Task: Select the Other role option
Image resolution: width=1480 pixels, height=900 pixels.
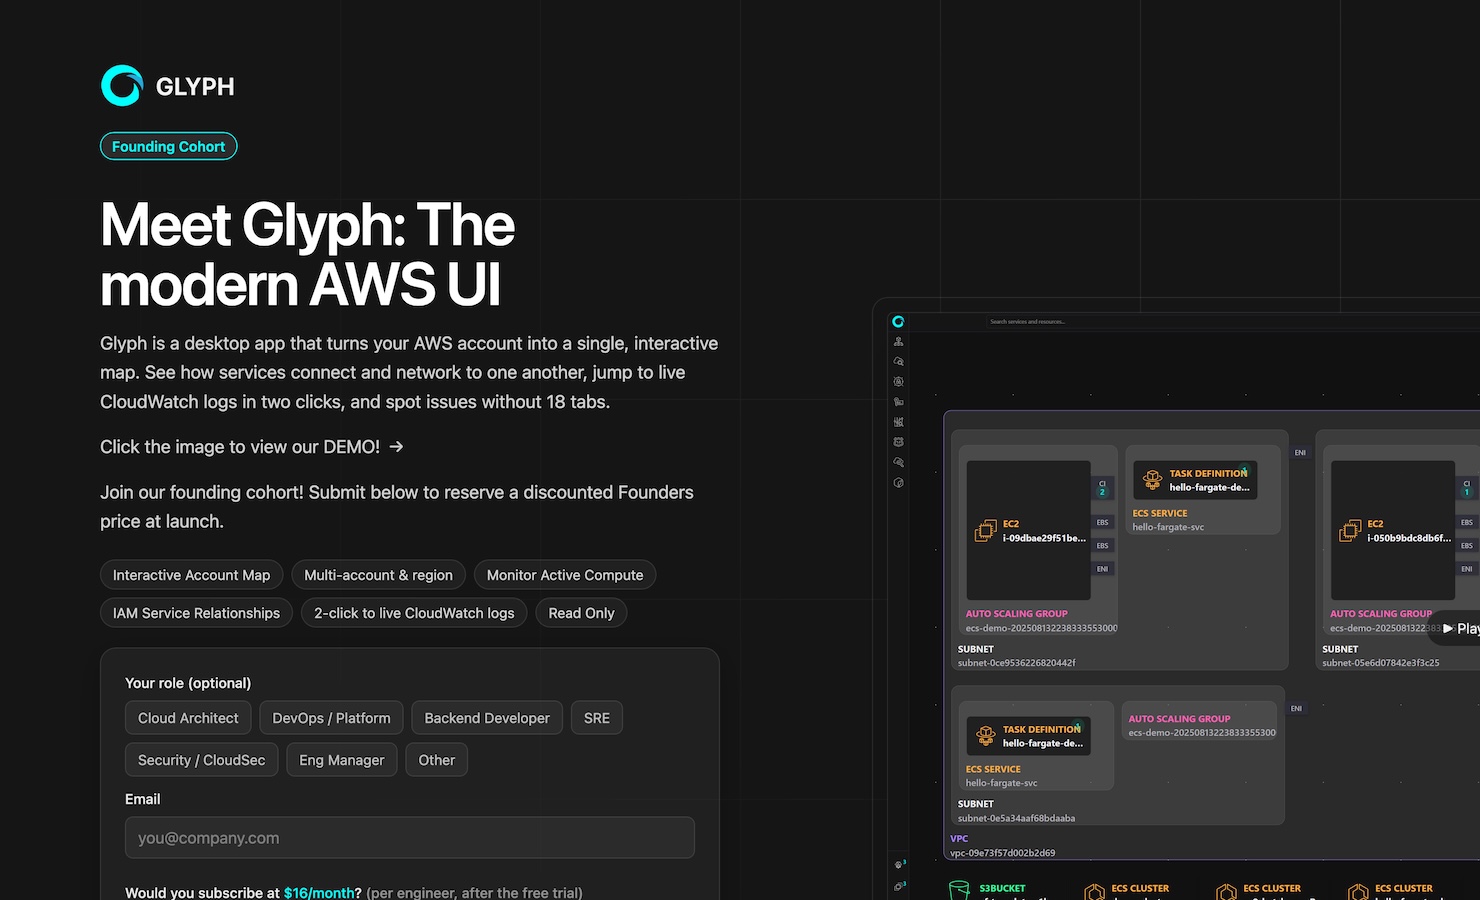Action: tap(436, 760)
